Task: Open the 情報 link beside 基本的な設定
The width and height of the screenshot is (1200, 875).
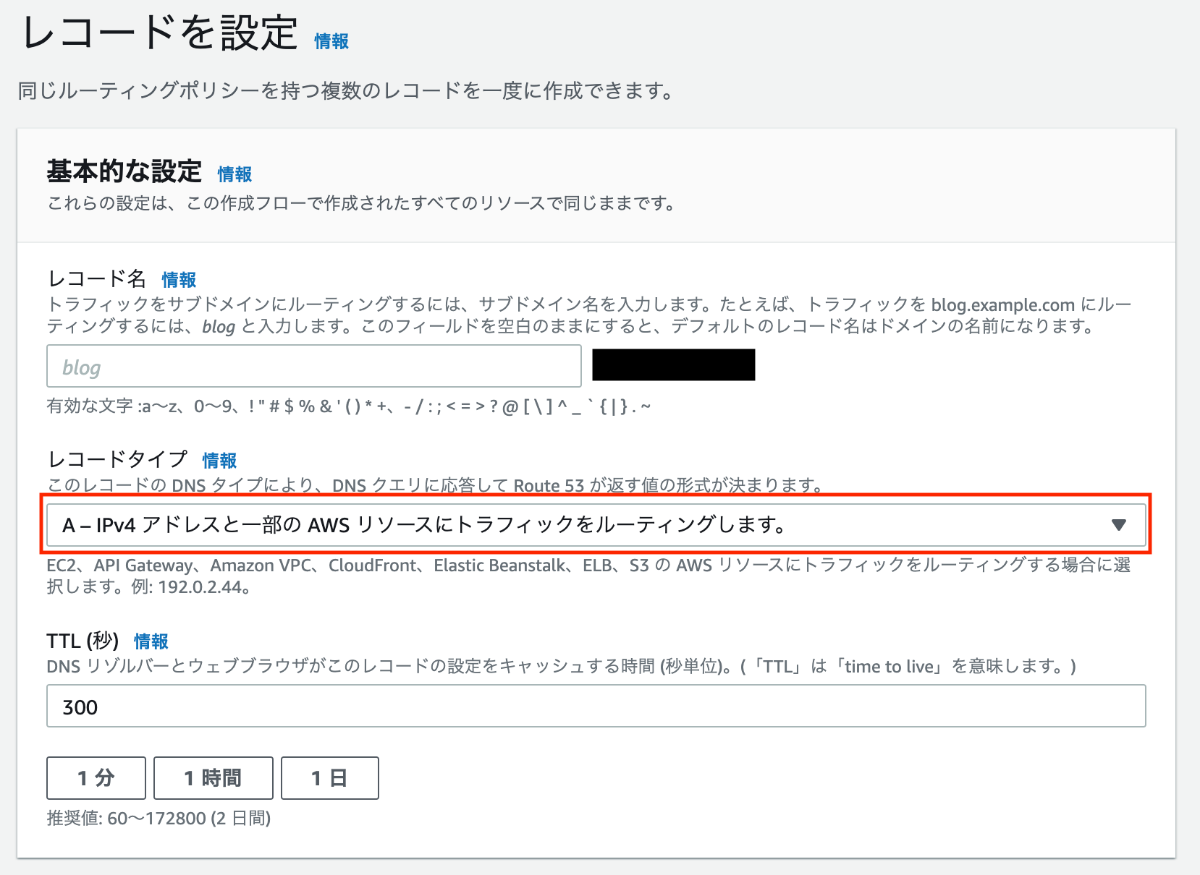Action: (235, 174)
